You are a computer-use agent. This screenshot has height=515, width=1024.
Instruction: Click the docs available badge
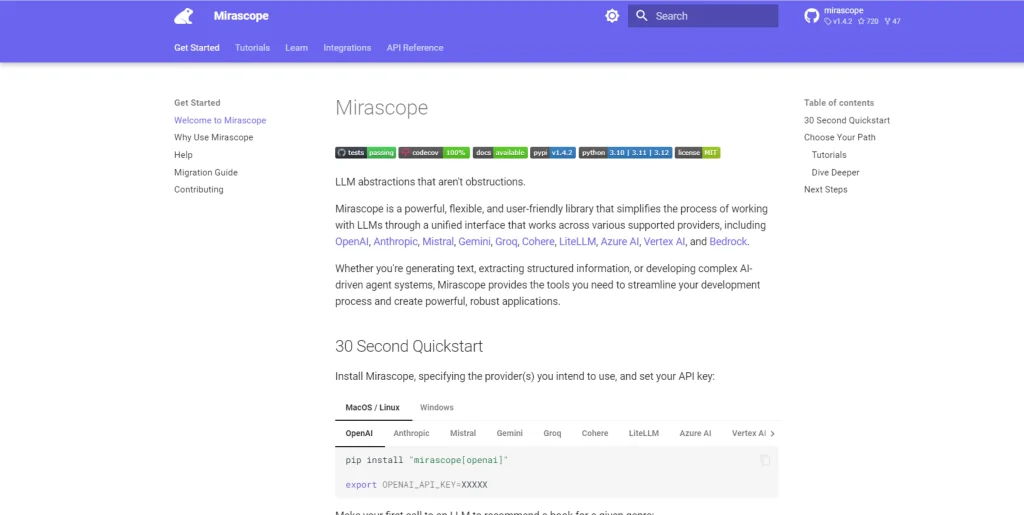[x=500, y=153]
